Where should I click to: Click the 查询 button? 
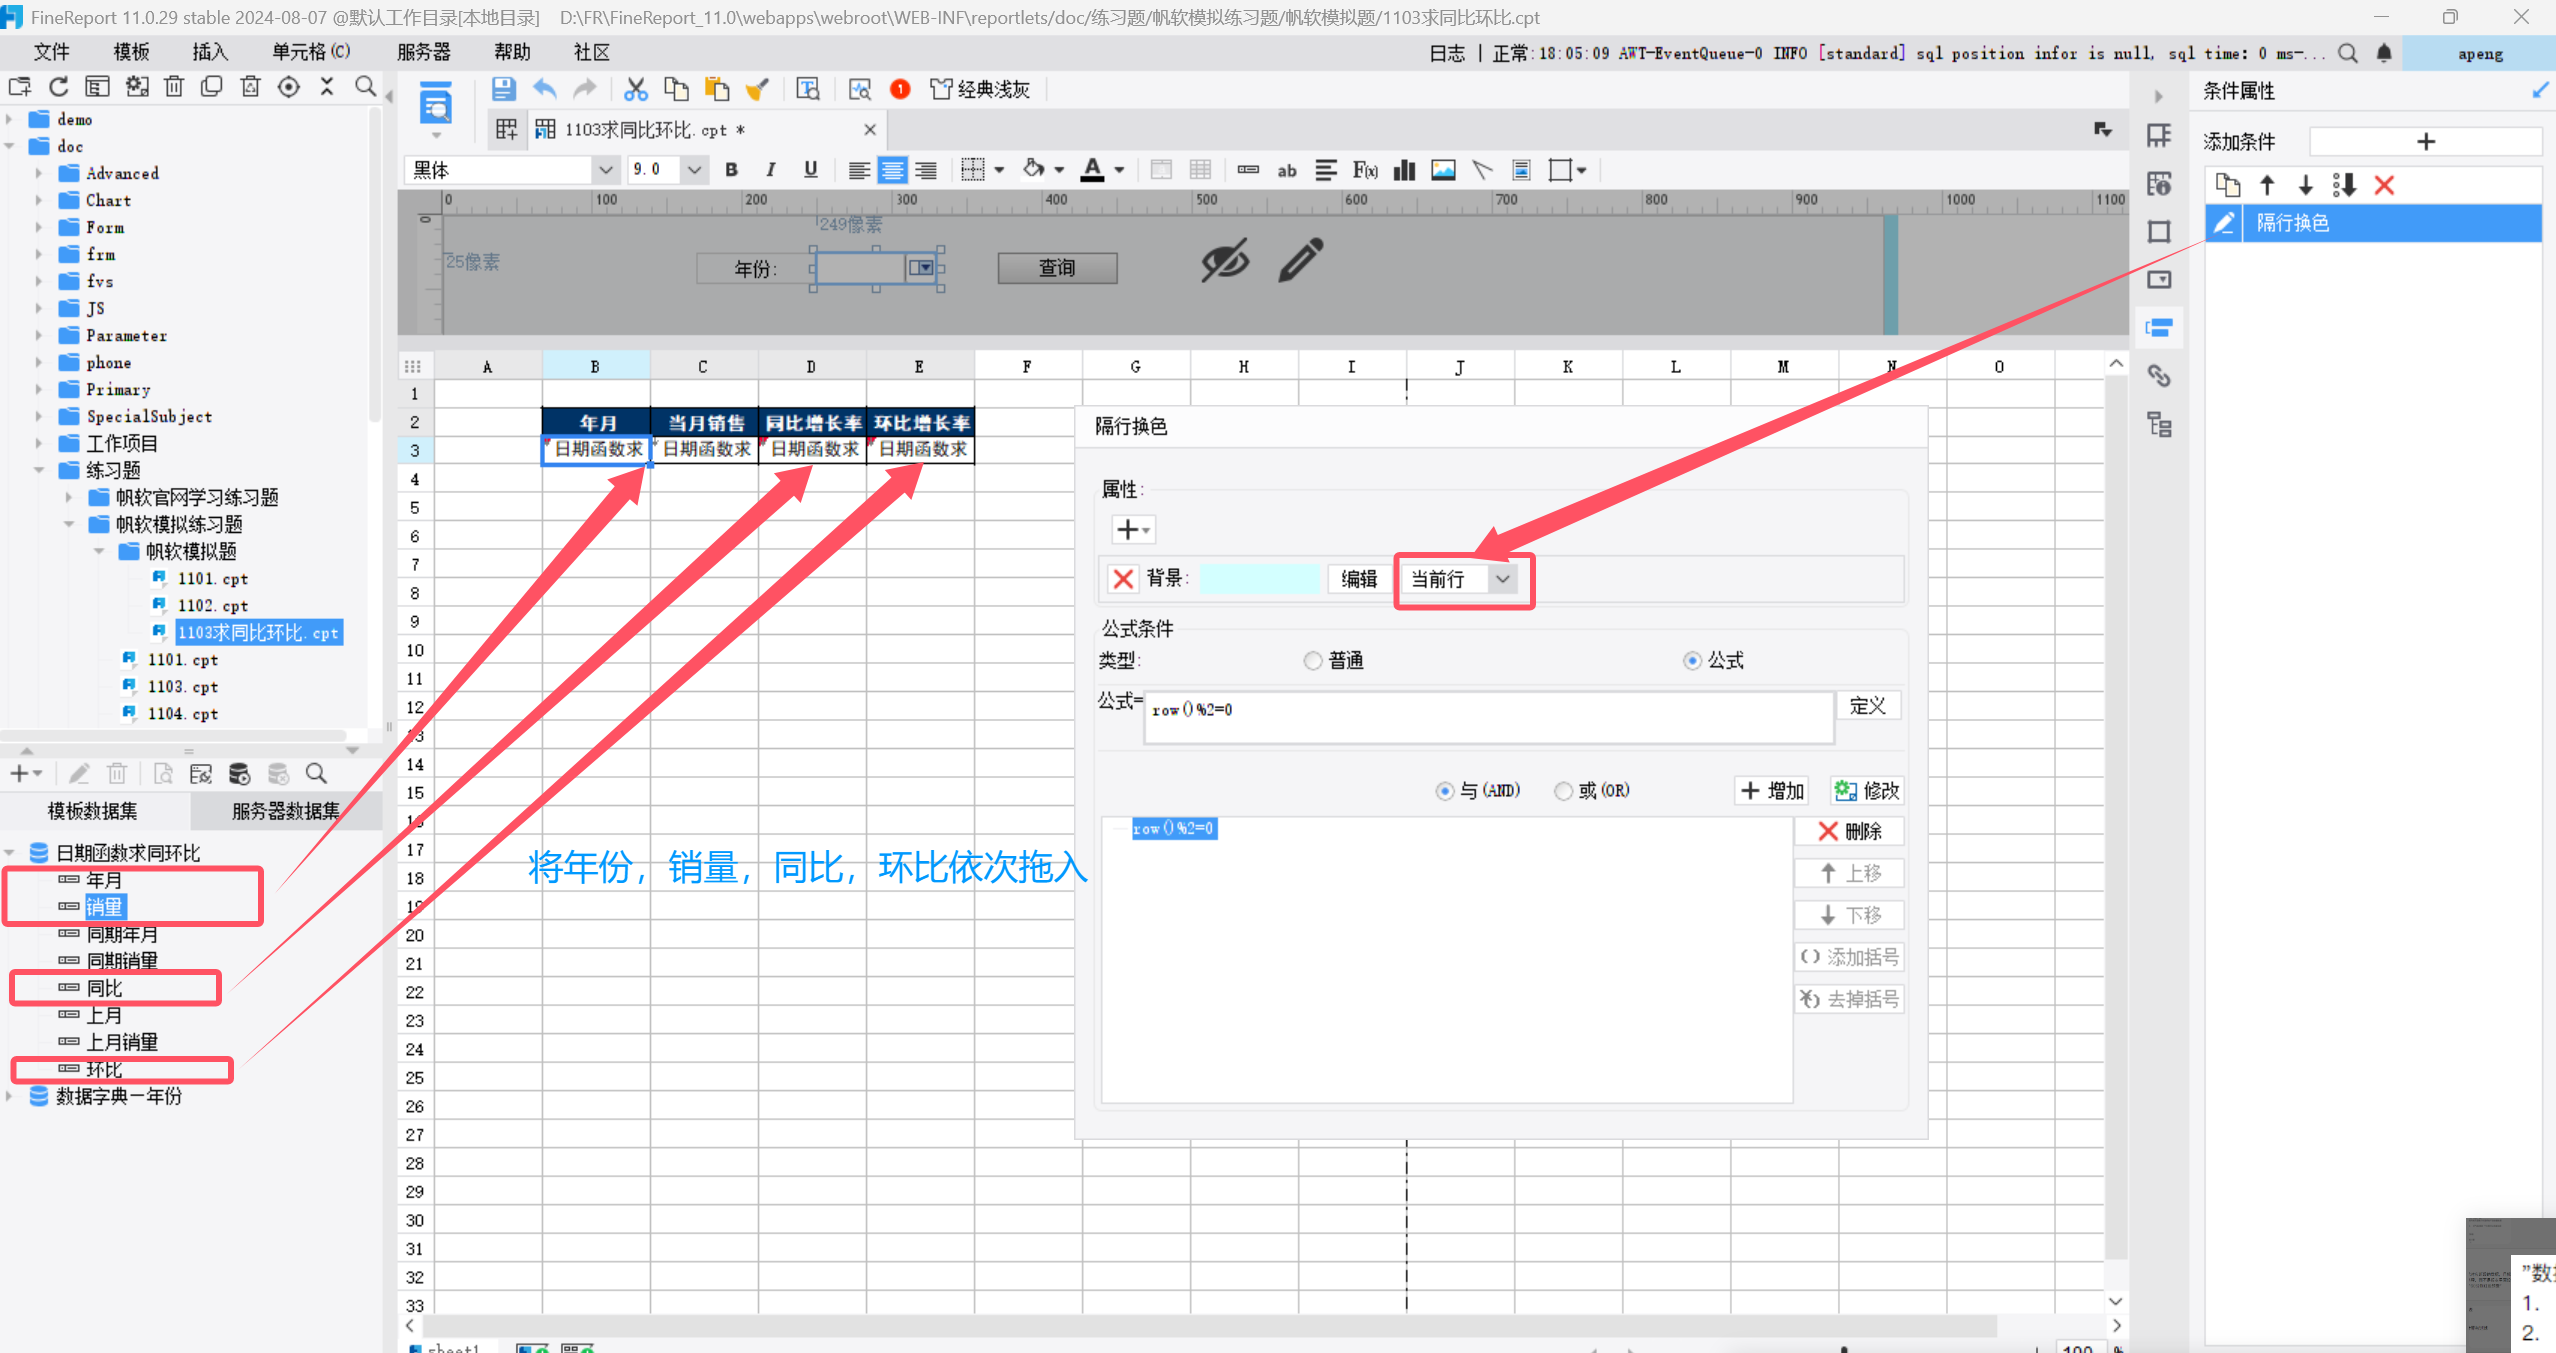coord(1057,268)
